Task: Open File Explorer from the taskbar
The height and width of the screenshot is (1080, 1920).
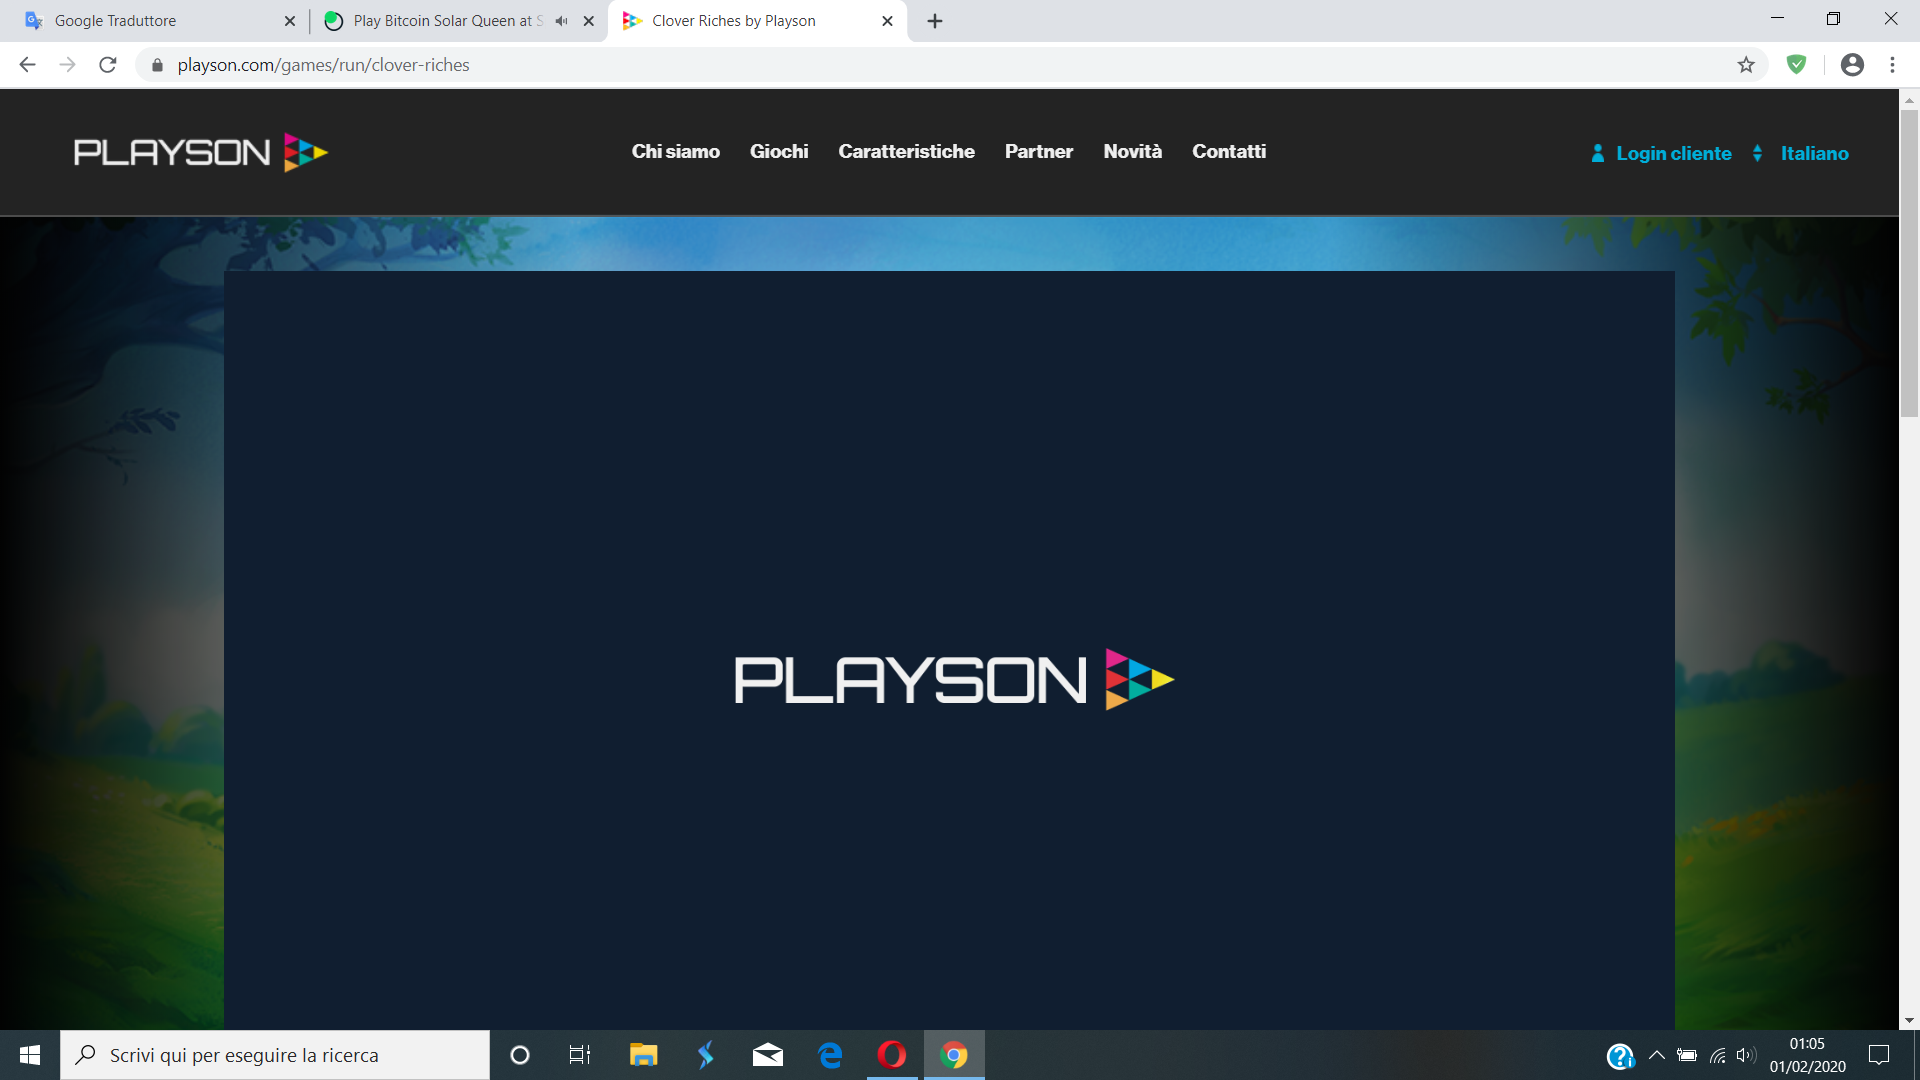Action: click(643, 1055)
